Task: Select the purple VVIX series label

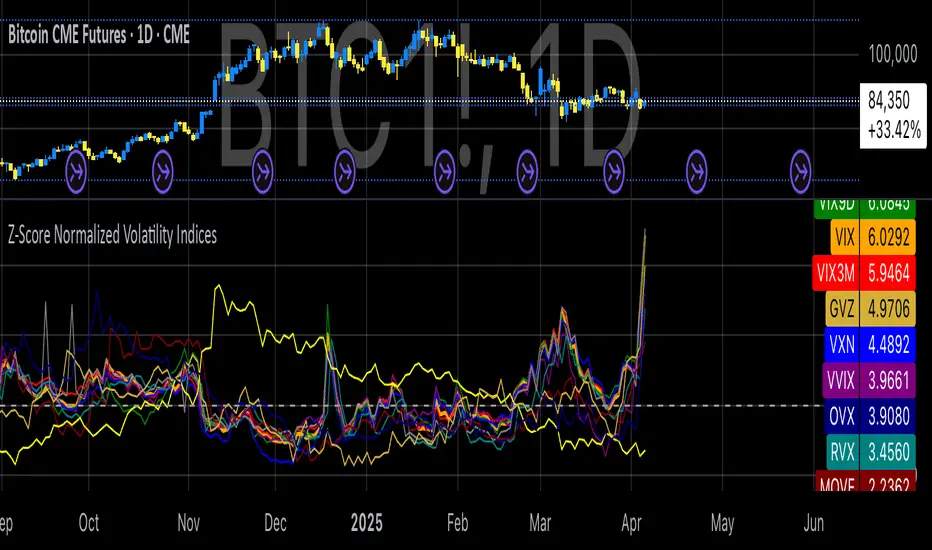Action: pos(840,380)
